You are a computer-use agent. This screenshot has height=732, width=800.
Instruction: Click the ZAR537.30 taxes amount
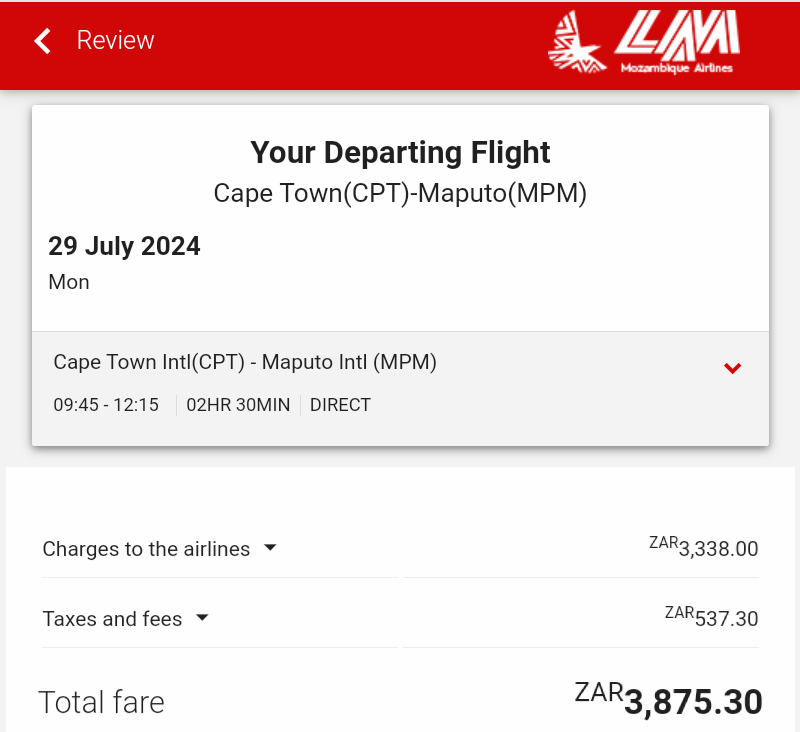712,617
